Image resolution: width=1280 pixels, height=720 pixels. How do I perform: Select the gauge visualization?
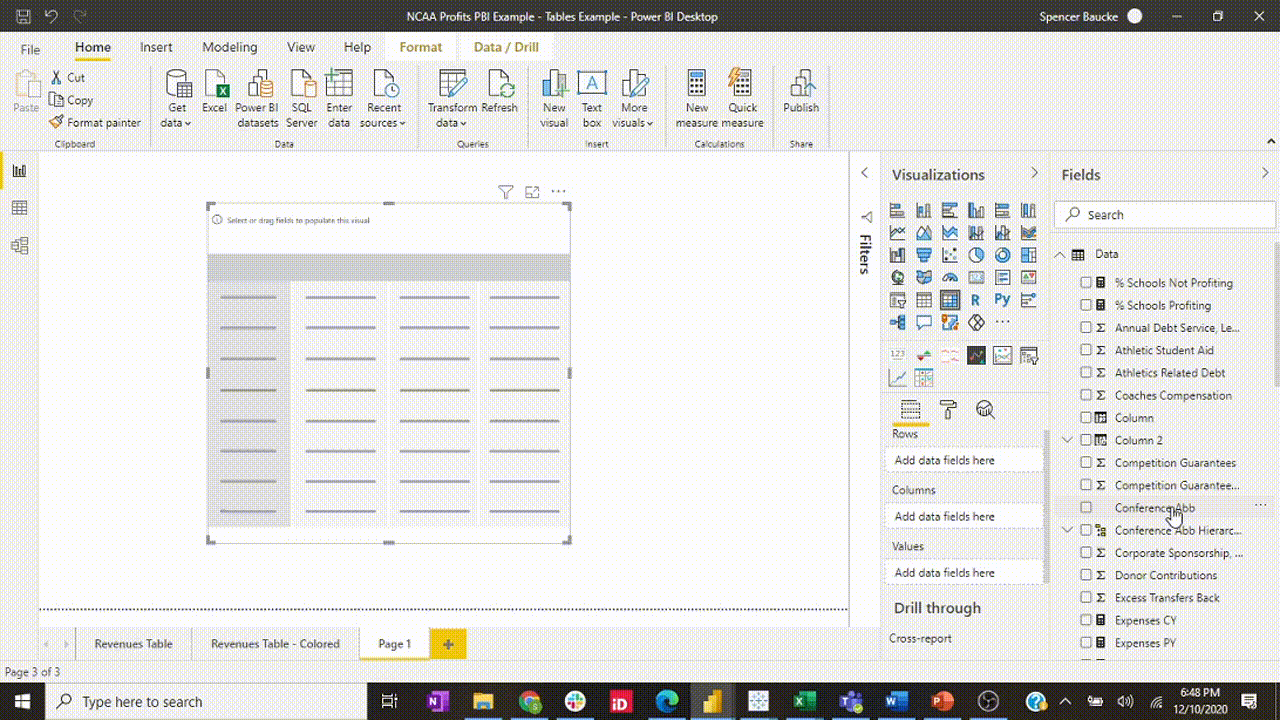(x=950, y=278)
